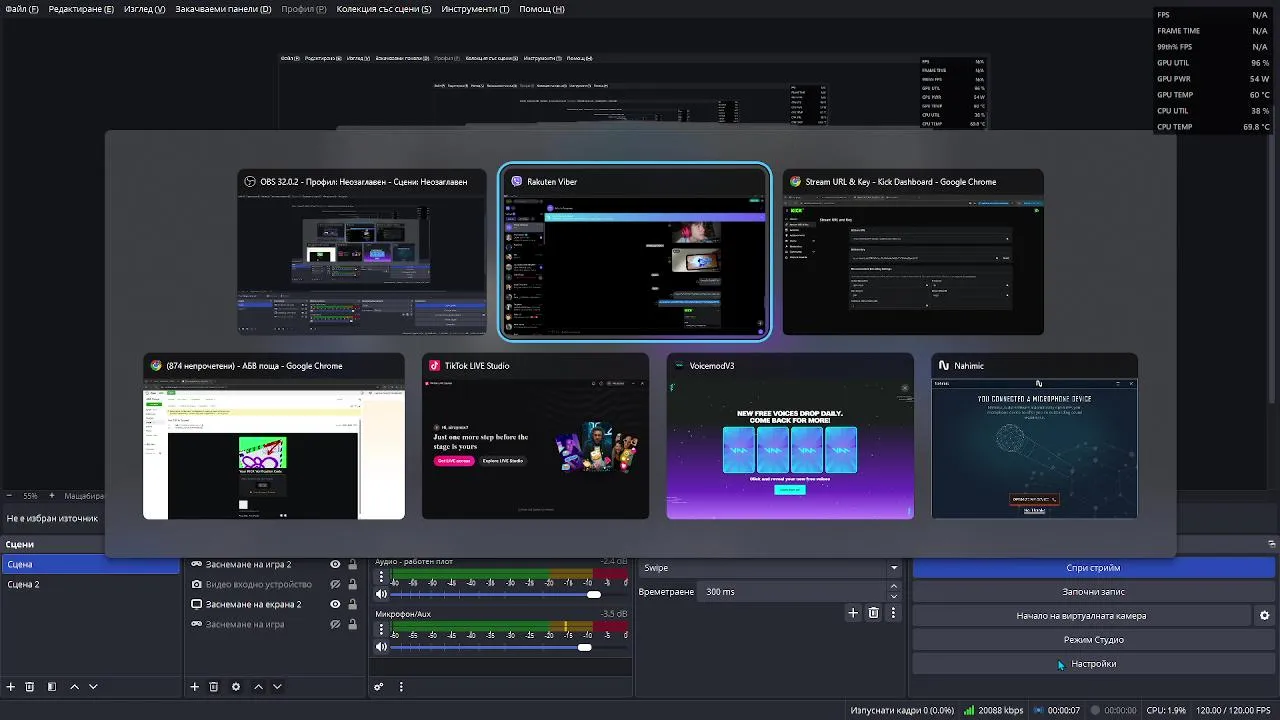
Task: Open the Файл menu
Action: click(x=22, y=9)
